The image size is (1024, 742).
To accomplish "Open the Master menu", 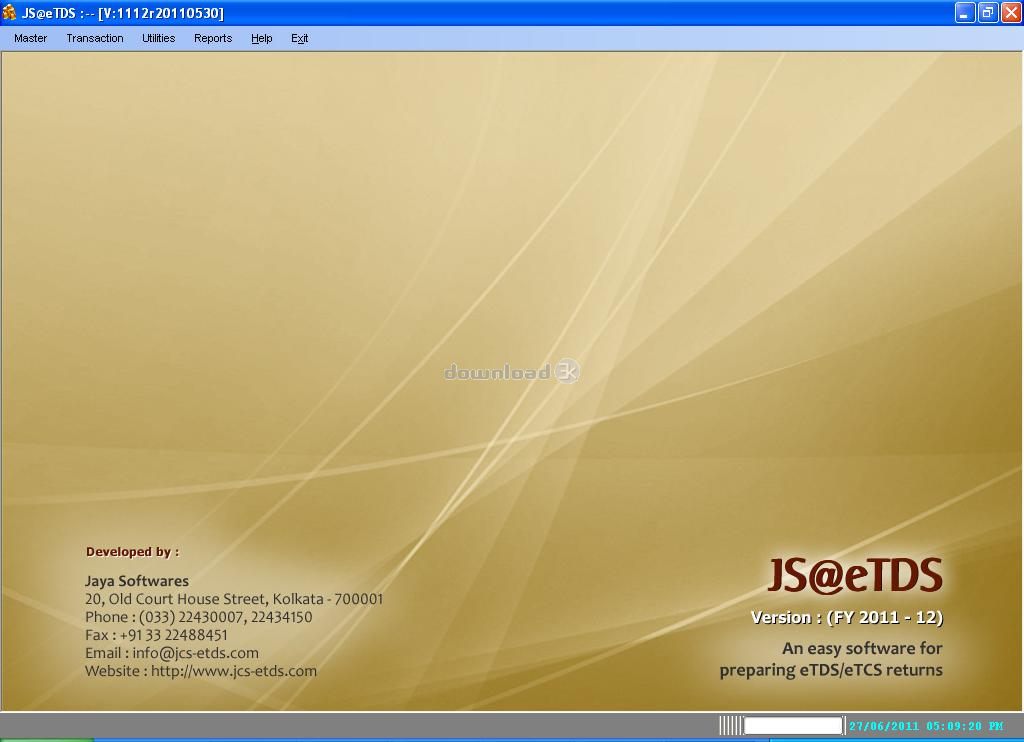I will [30, 39].
